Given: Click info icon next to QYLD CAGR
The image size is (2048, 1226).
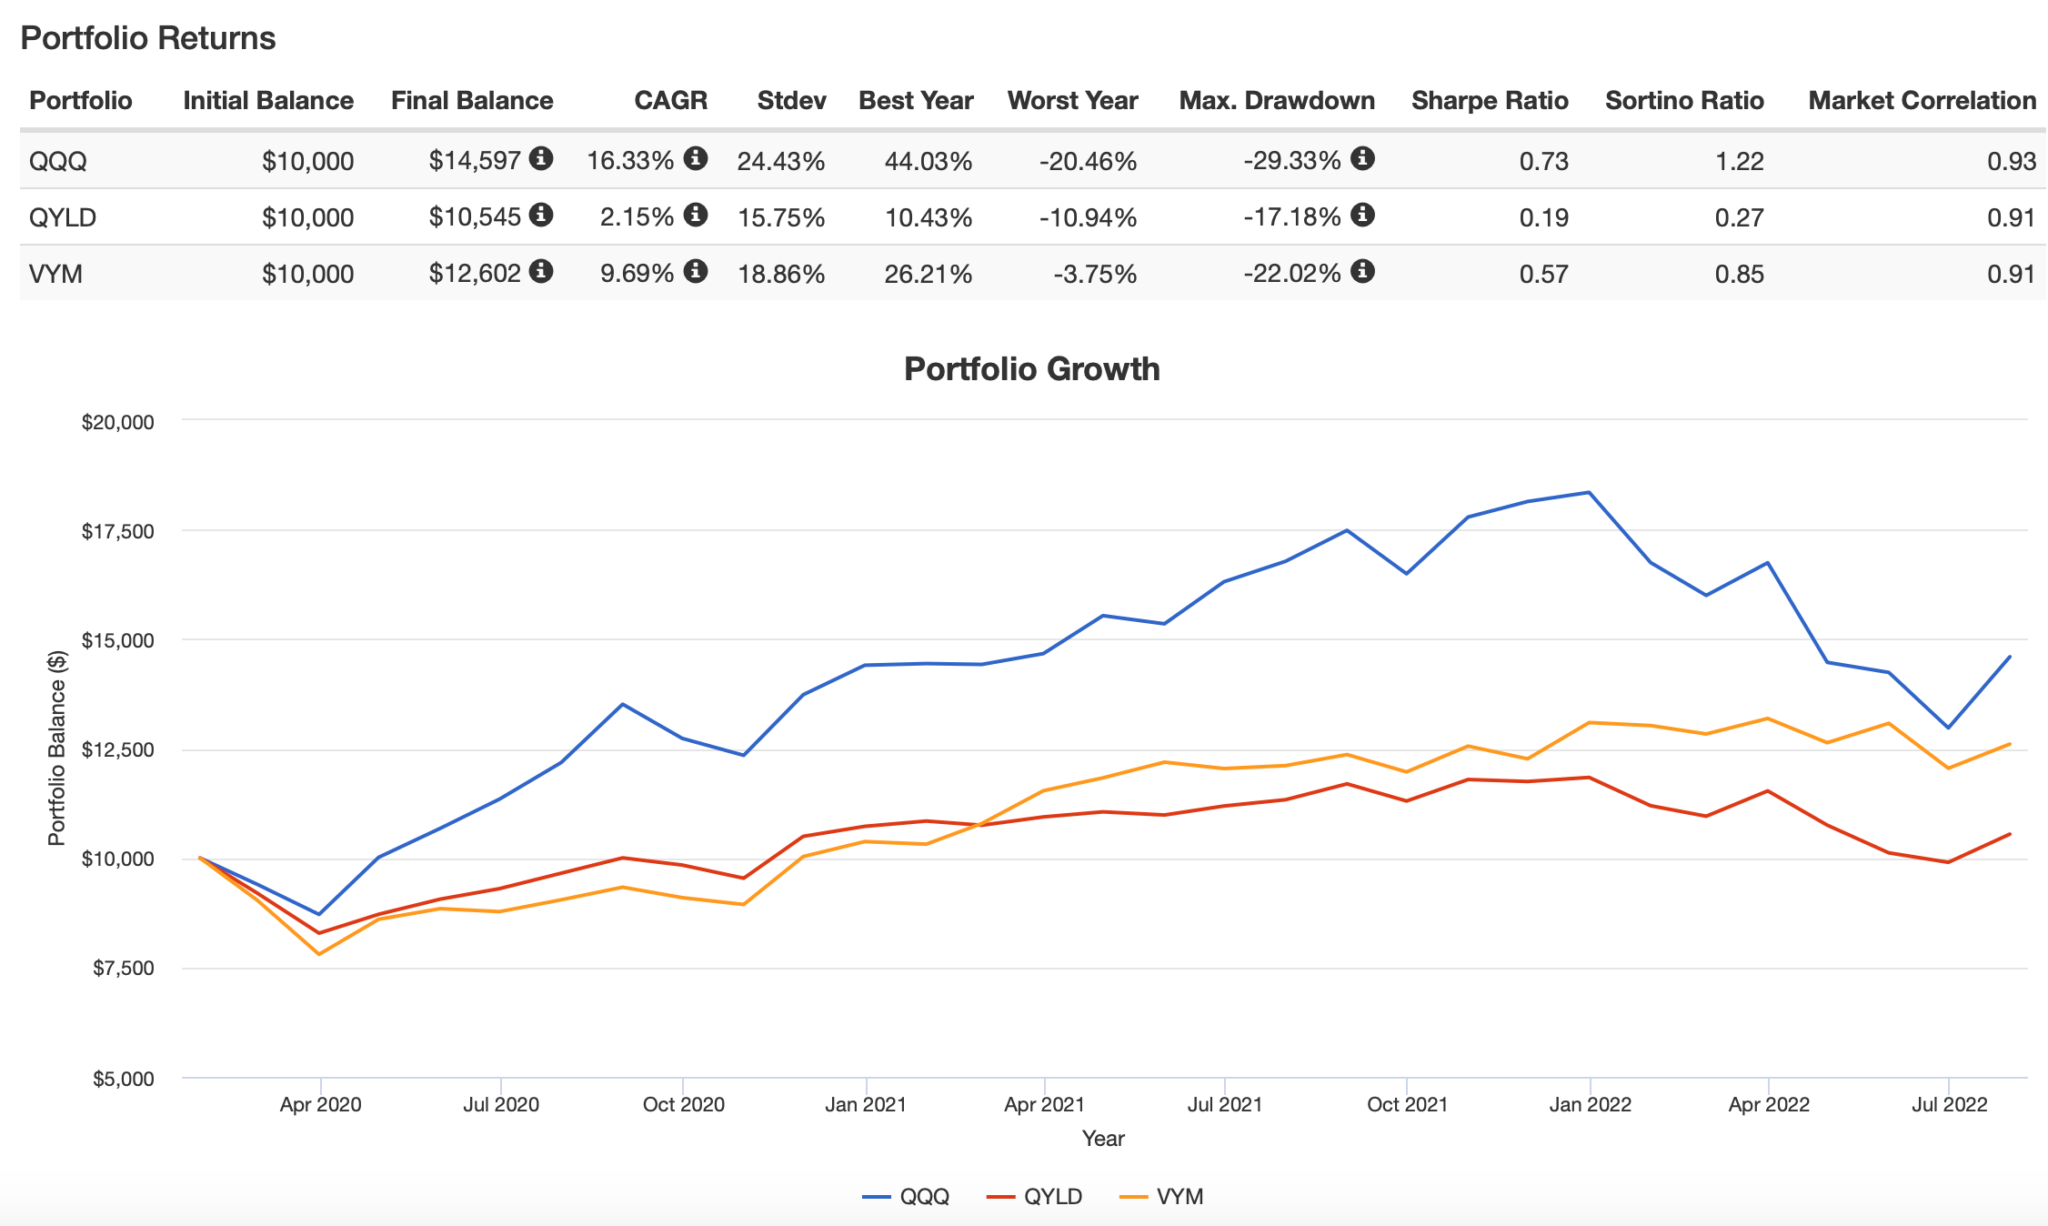Looking at the screenshot, I should tap(696, 215).
